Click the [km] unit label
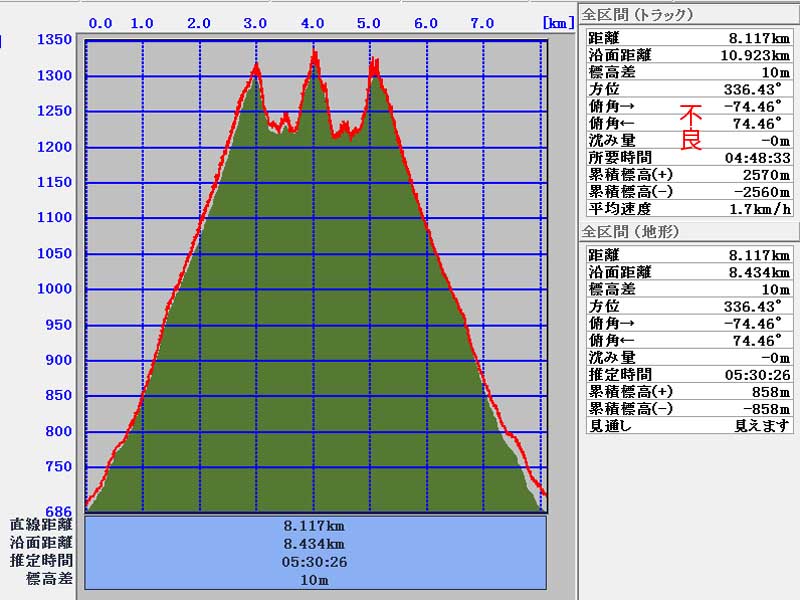Screen dimensions: 800x600 click(557, 23)
